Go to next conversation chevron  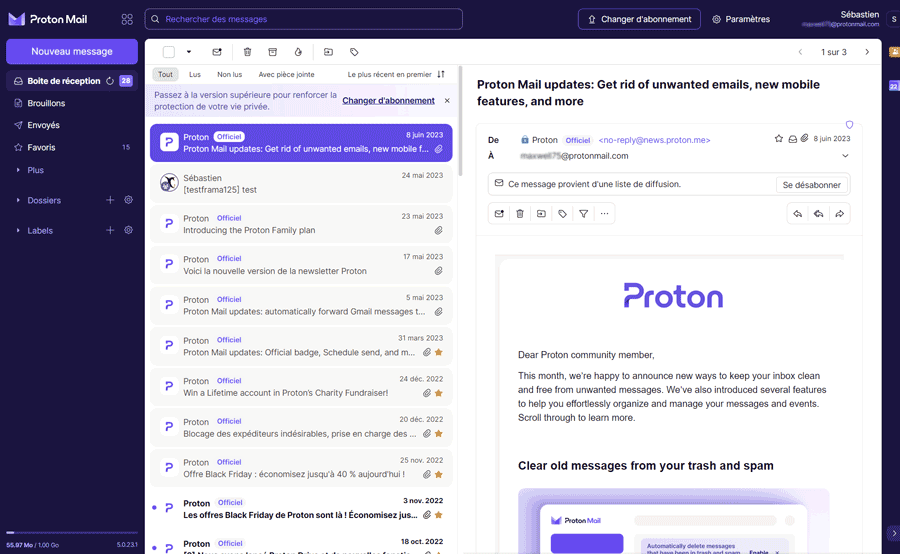tap(867, 52)
